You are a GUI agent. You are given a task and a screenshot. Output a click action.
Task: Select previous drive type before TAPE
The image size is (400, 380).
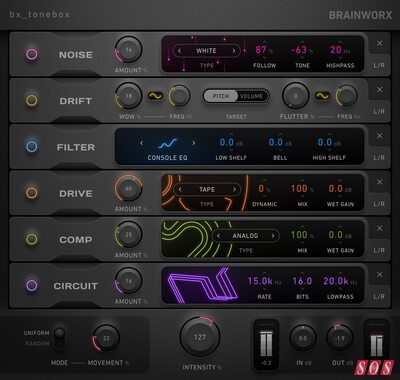[x=180, y=190]
